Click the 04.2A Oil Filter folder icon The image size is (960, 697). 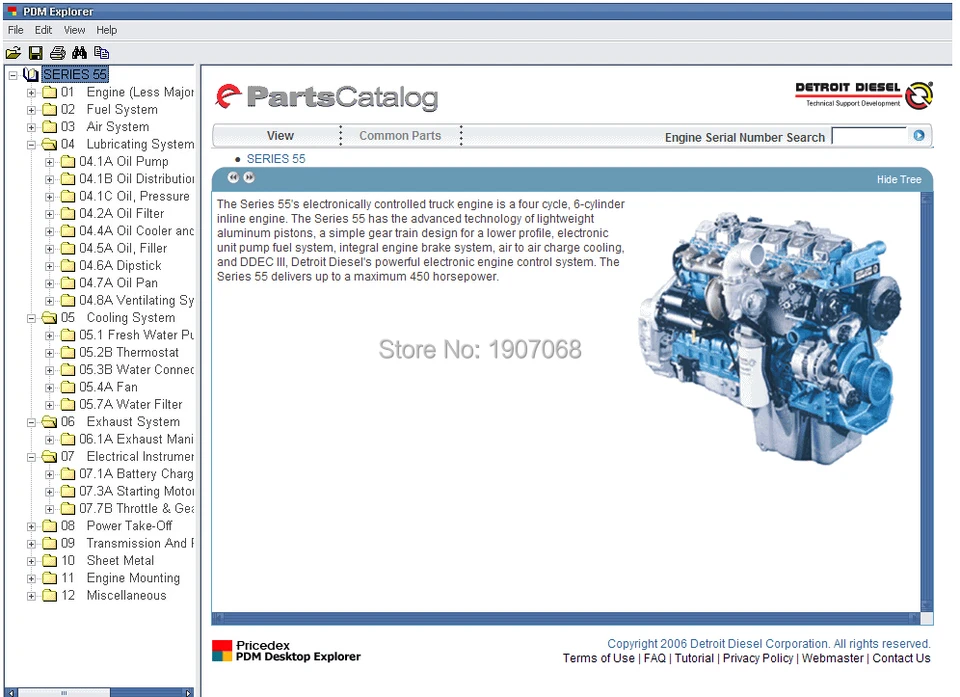coord(68,214)
